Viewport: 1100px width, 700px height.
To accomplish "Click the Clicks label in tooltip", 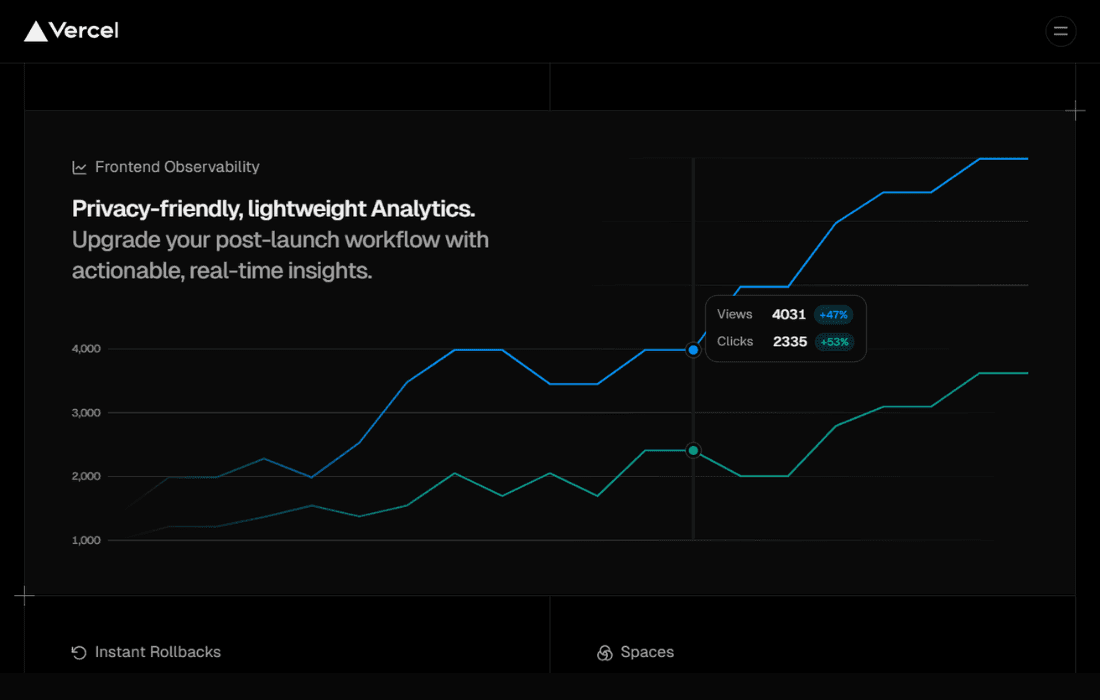I will pyautogui.click(x=735, y=342).
